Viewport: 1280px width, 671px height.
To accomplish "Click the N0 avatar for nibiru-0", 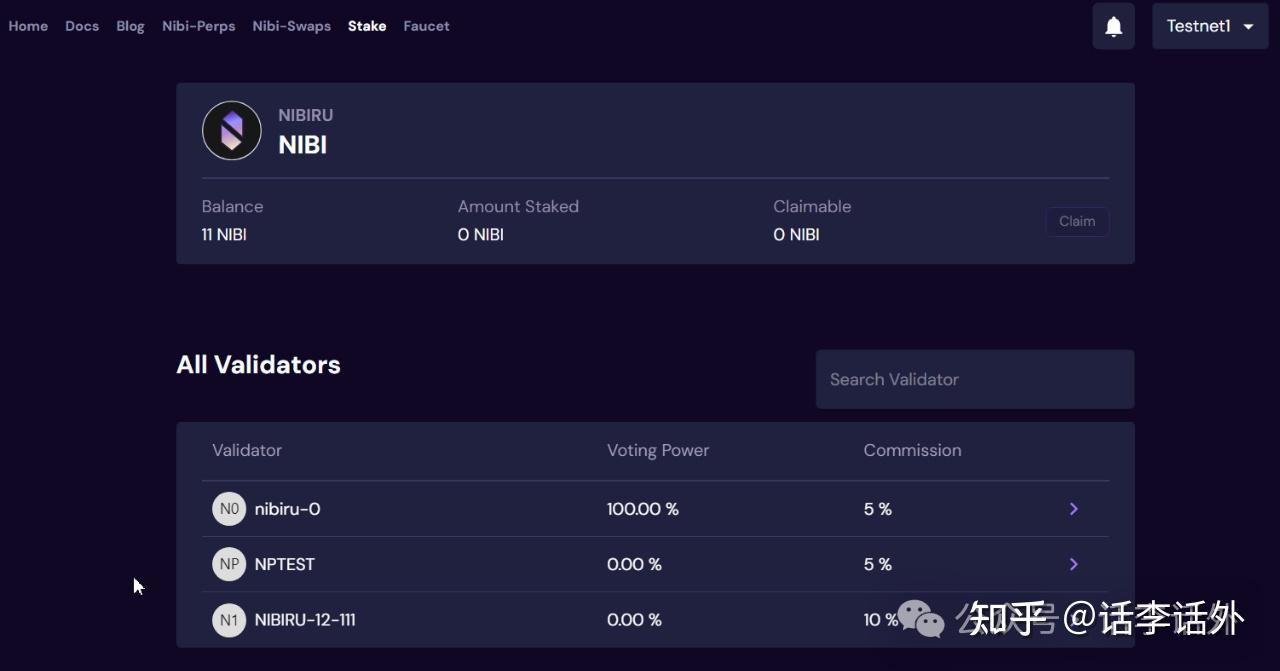I will (229, 509).
